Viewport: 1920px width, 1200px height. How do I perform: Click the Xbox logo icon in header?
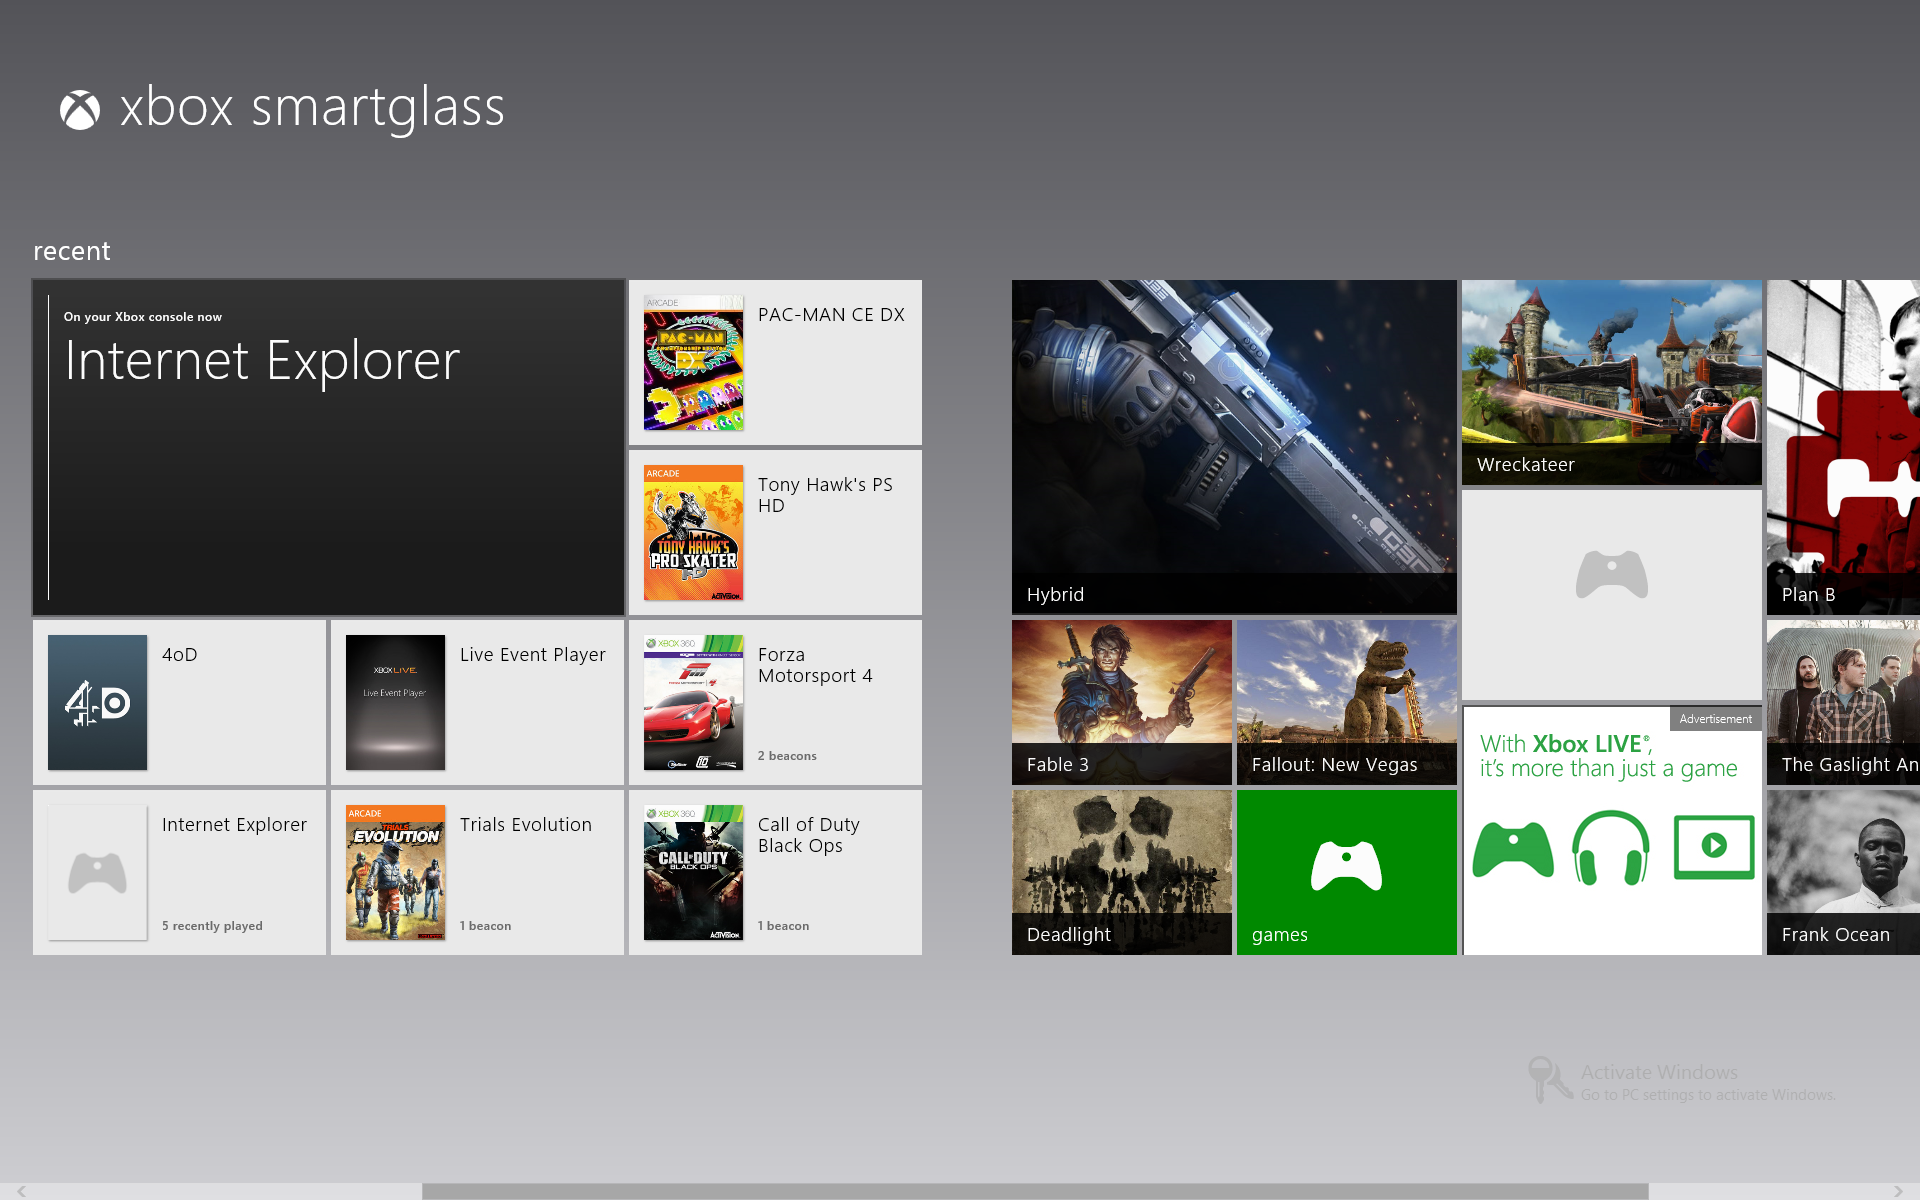tap(80, 110)
